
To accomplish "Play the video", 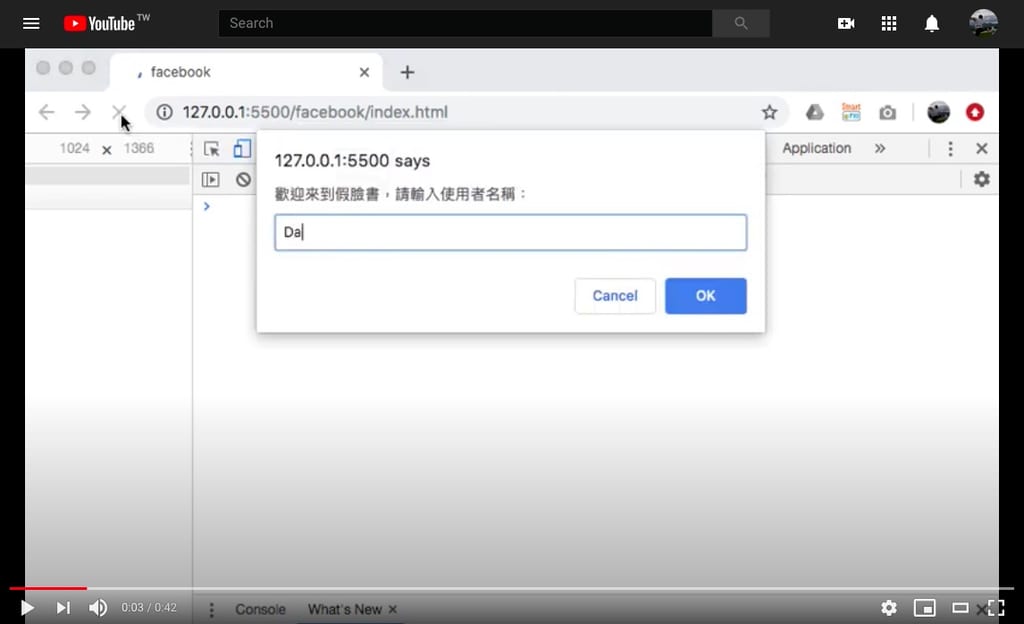I will tap(27, 608).
